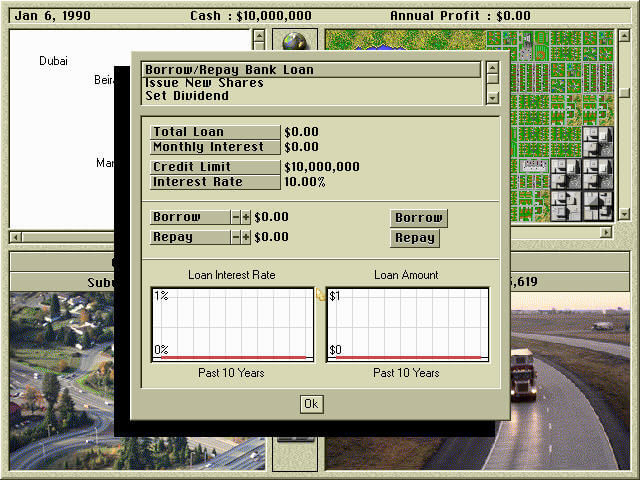Click the Loan Amount graph
Viewport: 640px width, 480px height.
[x=407, y=324]
